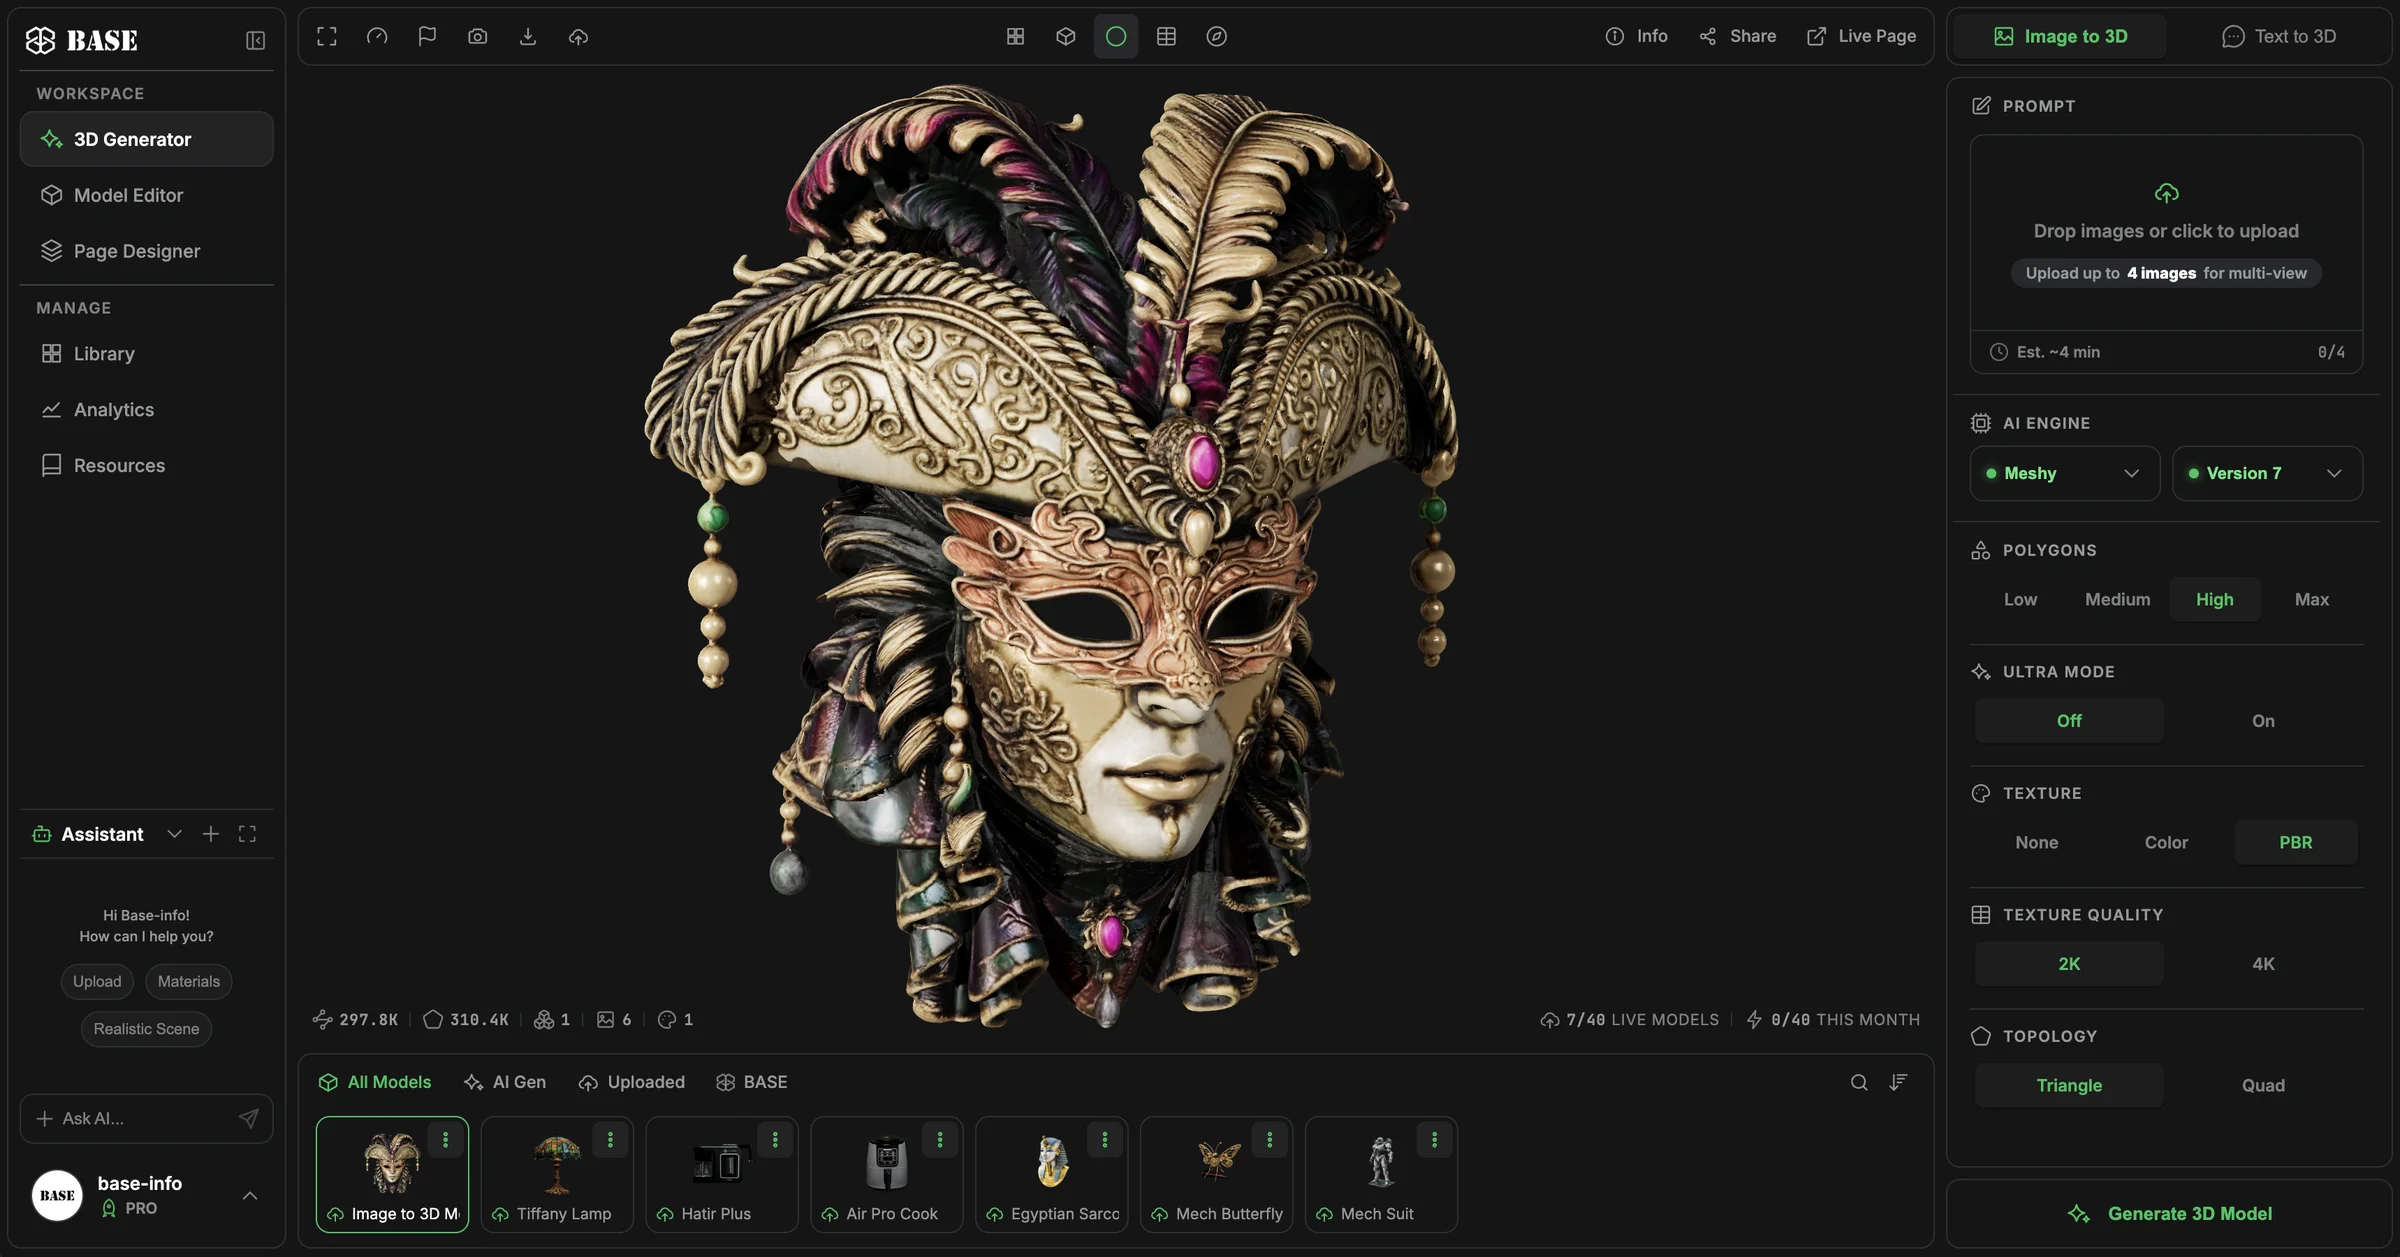Open Model Editor in sidebar
The height and width of the screenshot is (1257, 2400).
click(146, 195)
